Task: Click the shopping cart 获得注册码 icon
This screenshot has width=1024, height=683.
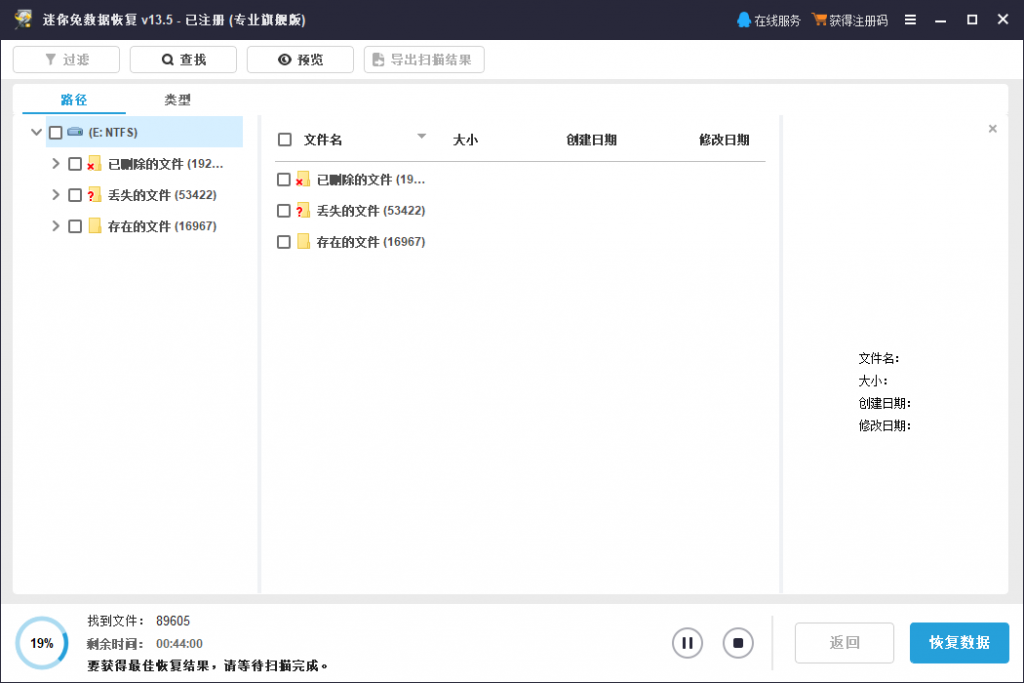Action: (819, 20)
